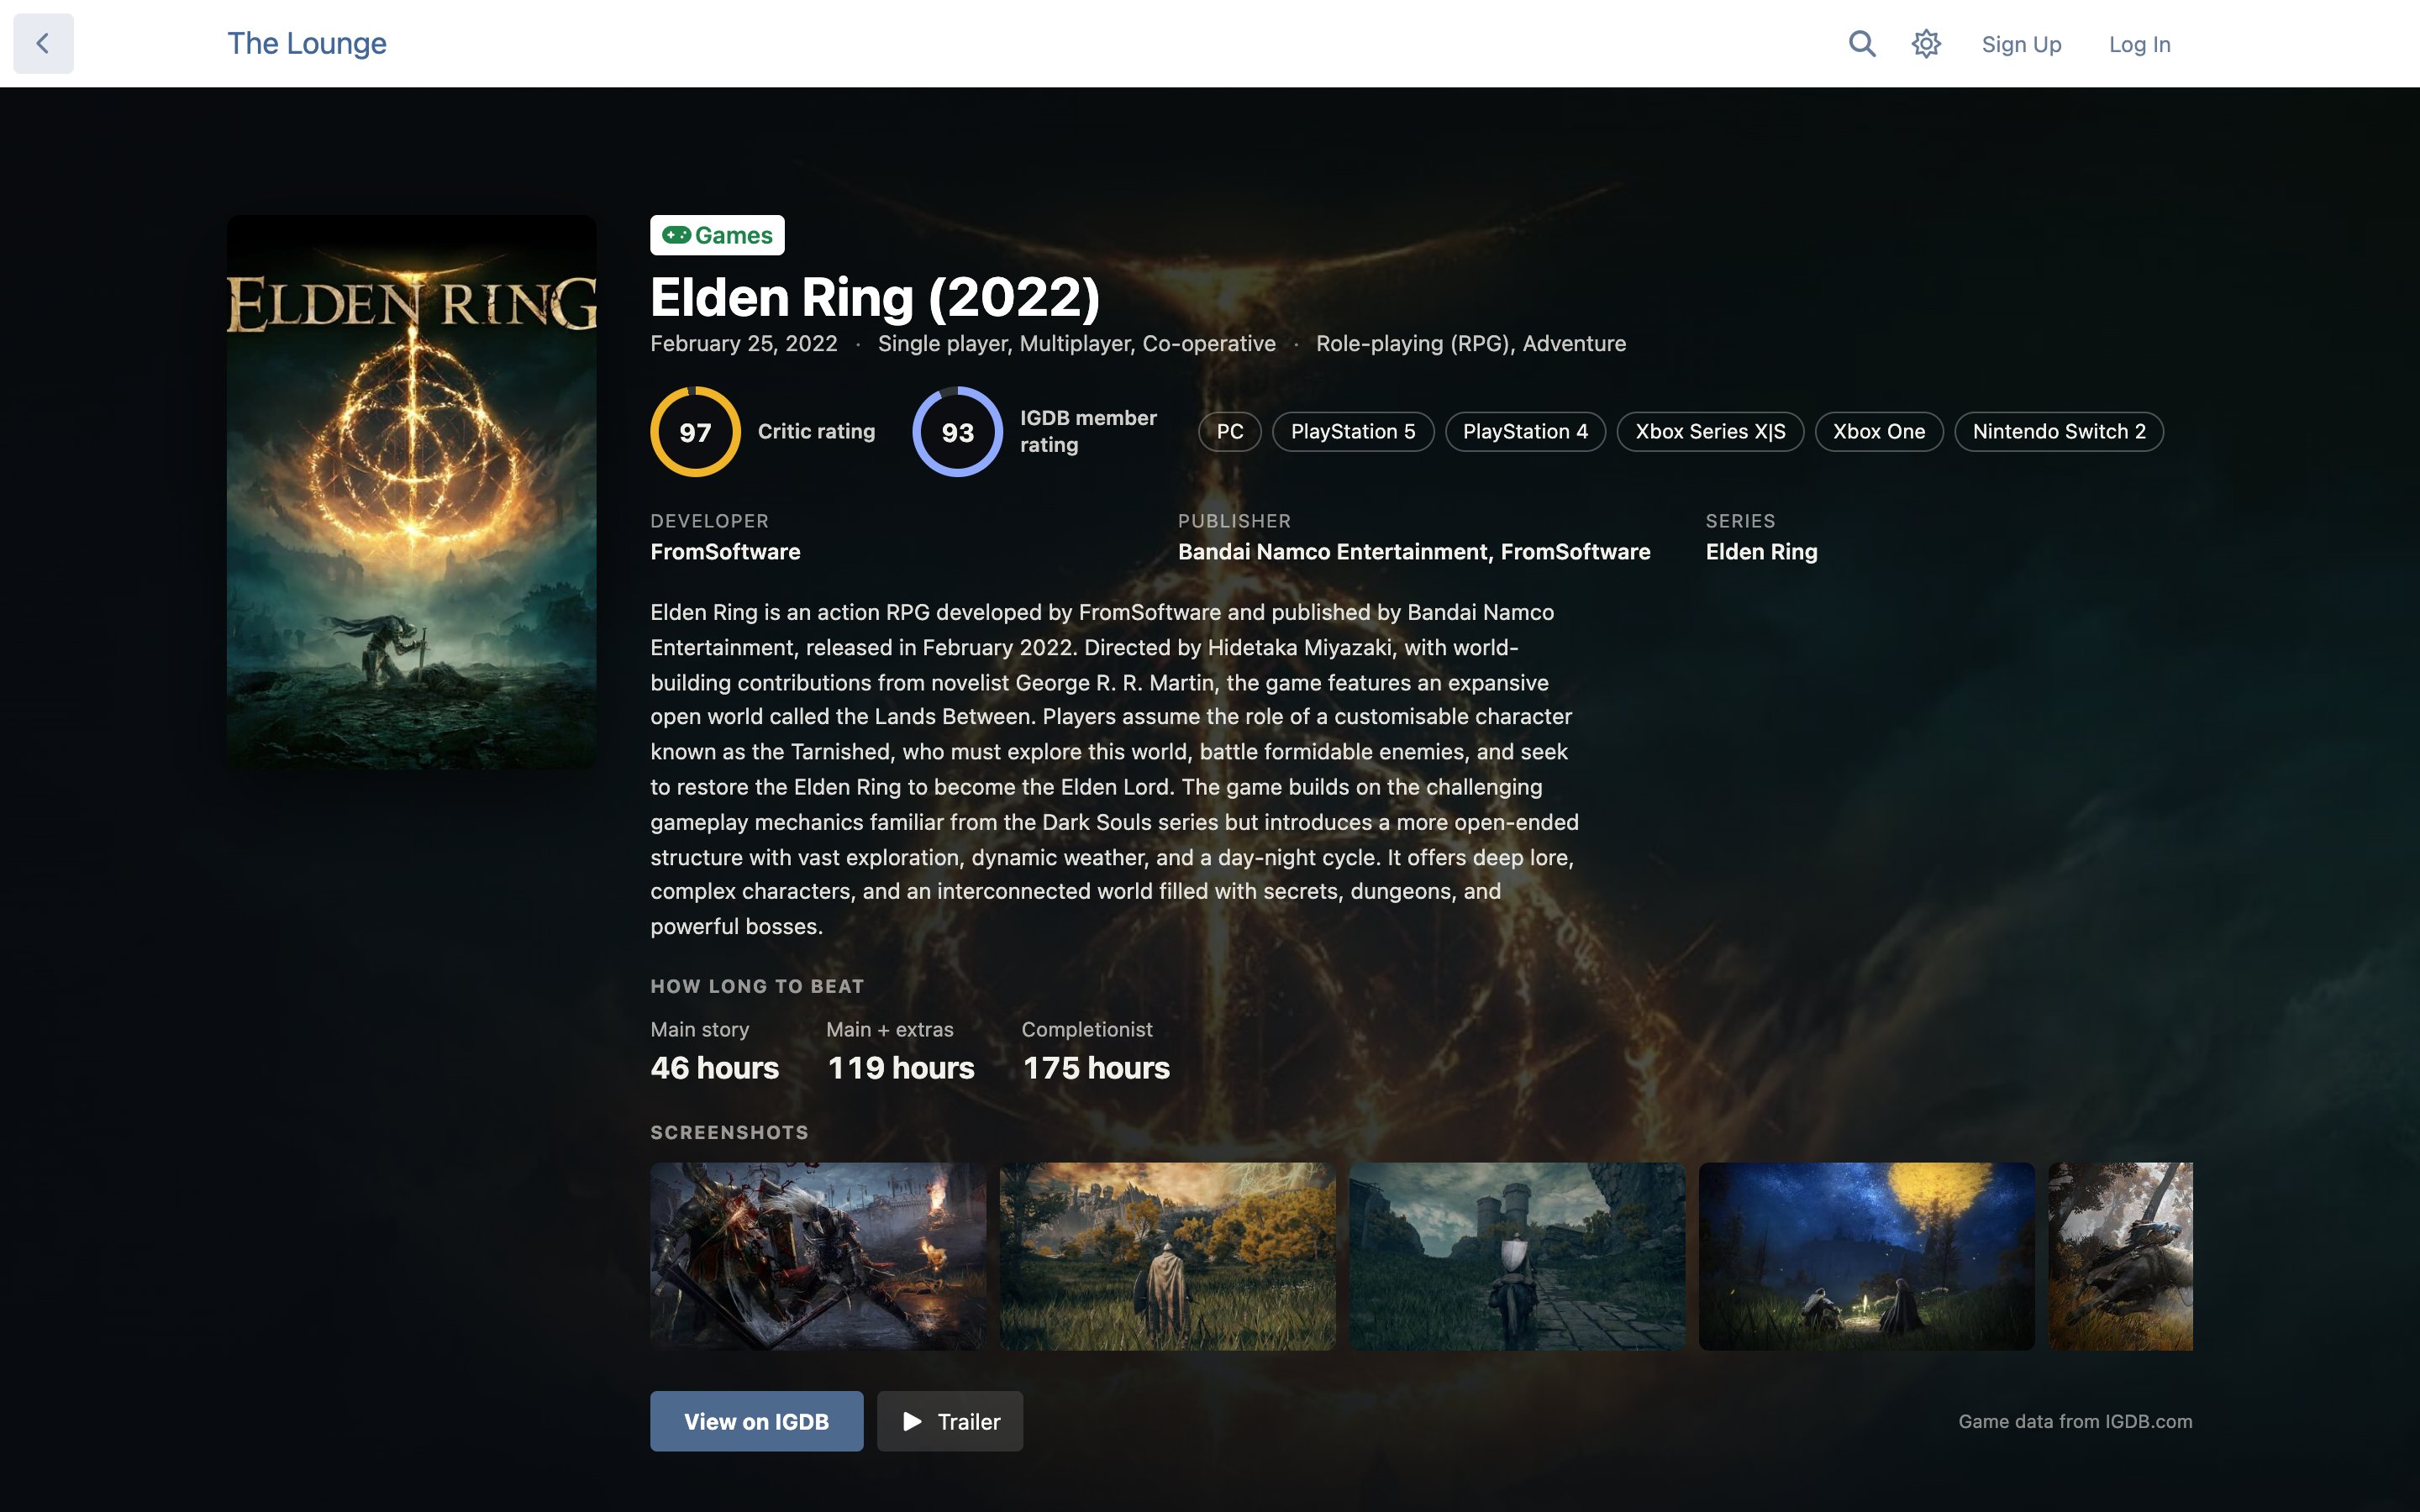Click the FromSoftware developer name
The height and width of the screenshot is (1512, 2420).
[x=725, y=552]
